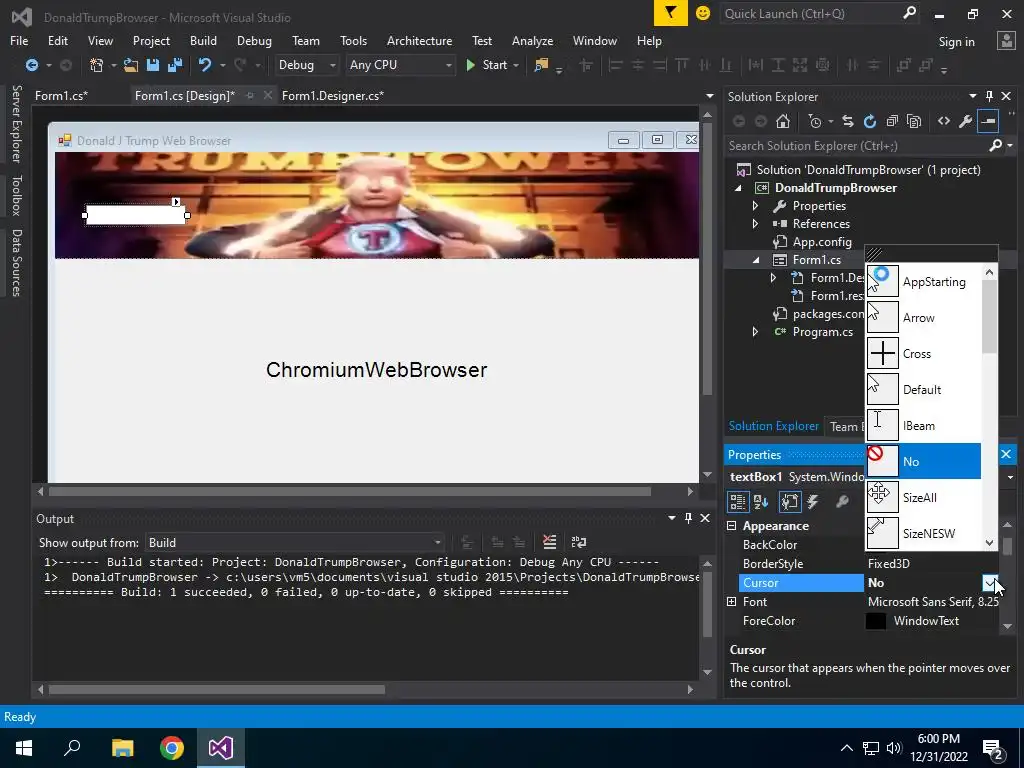Toggle Word Wrap in the Output panel
The height and width of the screenshot is (768, 1024).
579,542
